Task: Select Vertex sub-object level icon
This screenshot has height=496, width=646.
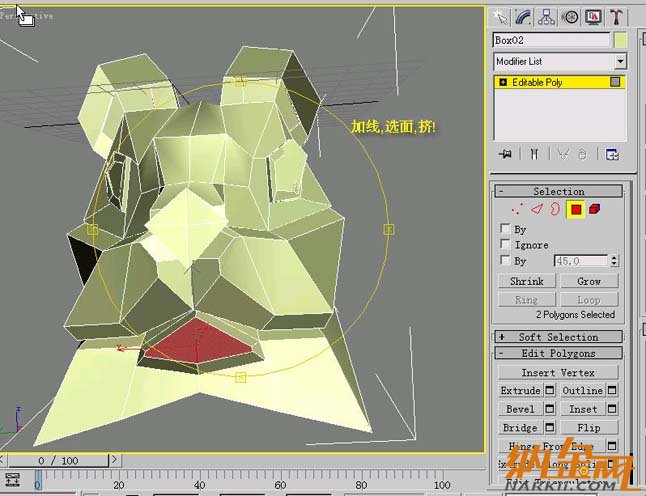Action: (x=516, y=209)
